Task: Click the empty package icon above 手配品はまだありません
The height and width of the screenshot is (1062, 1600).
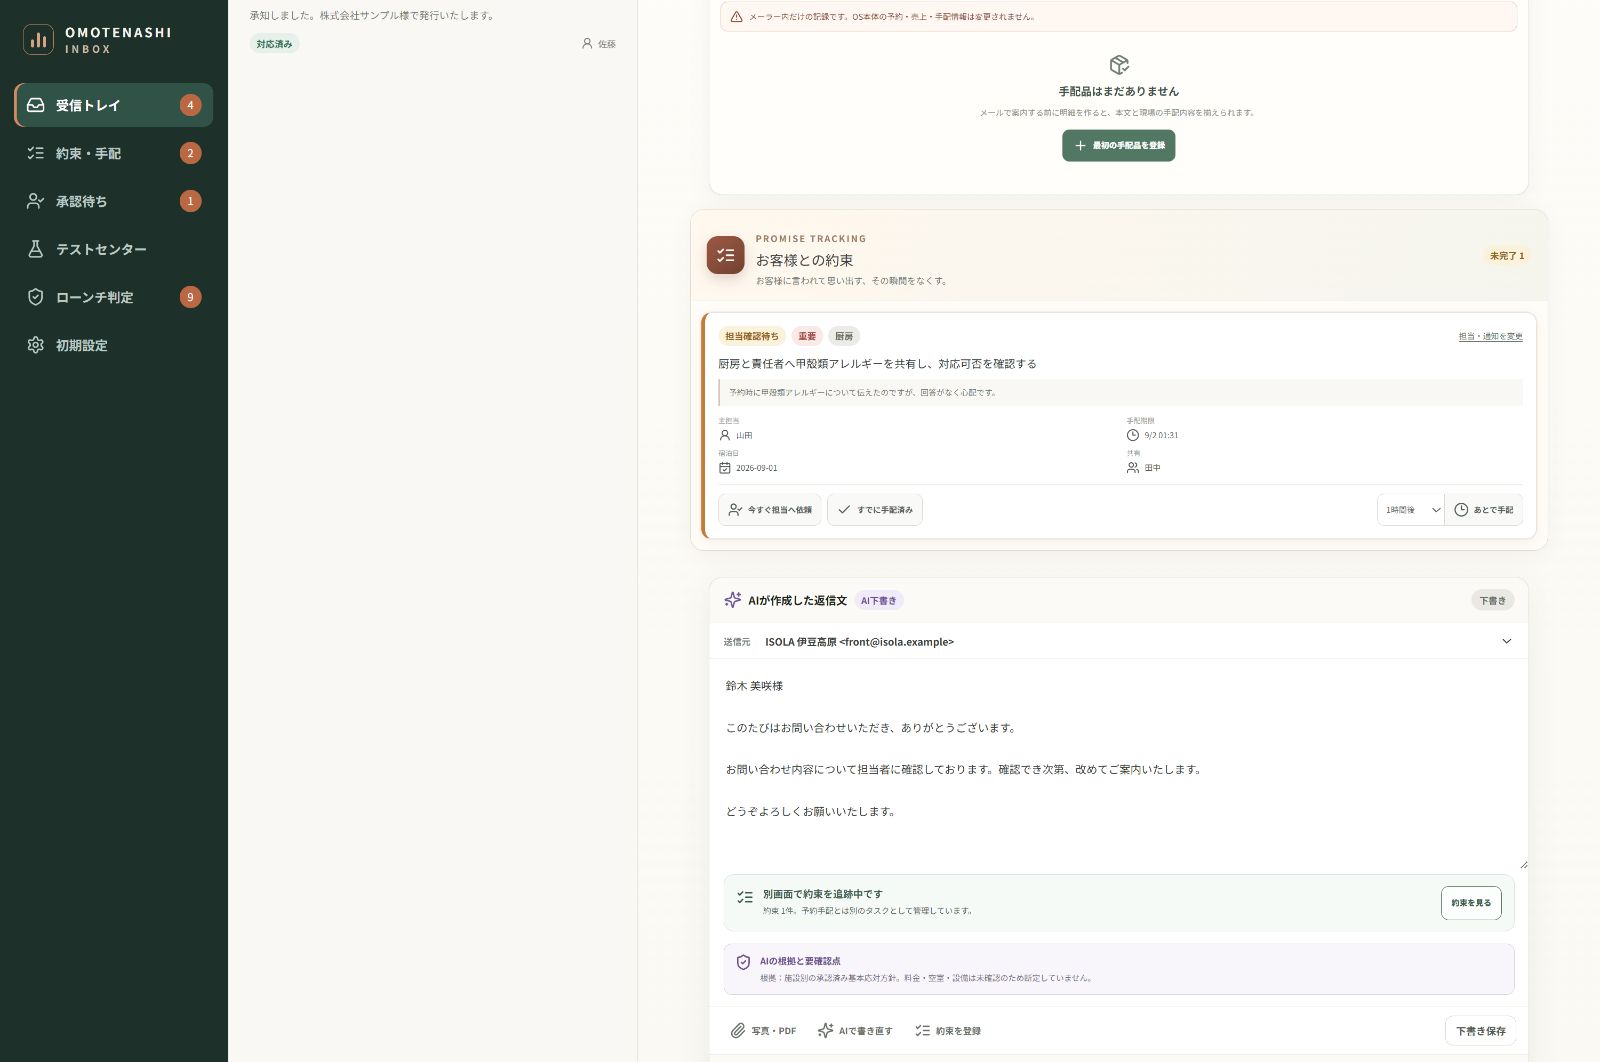Action: 1119,65
